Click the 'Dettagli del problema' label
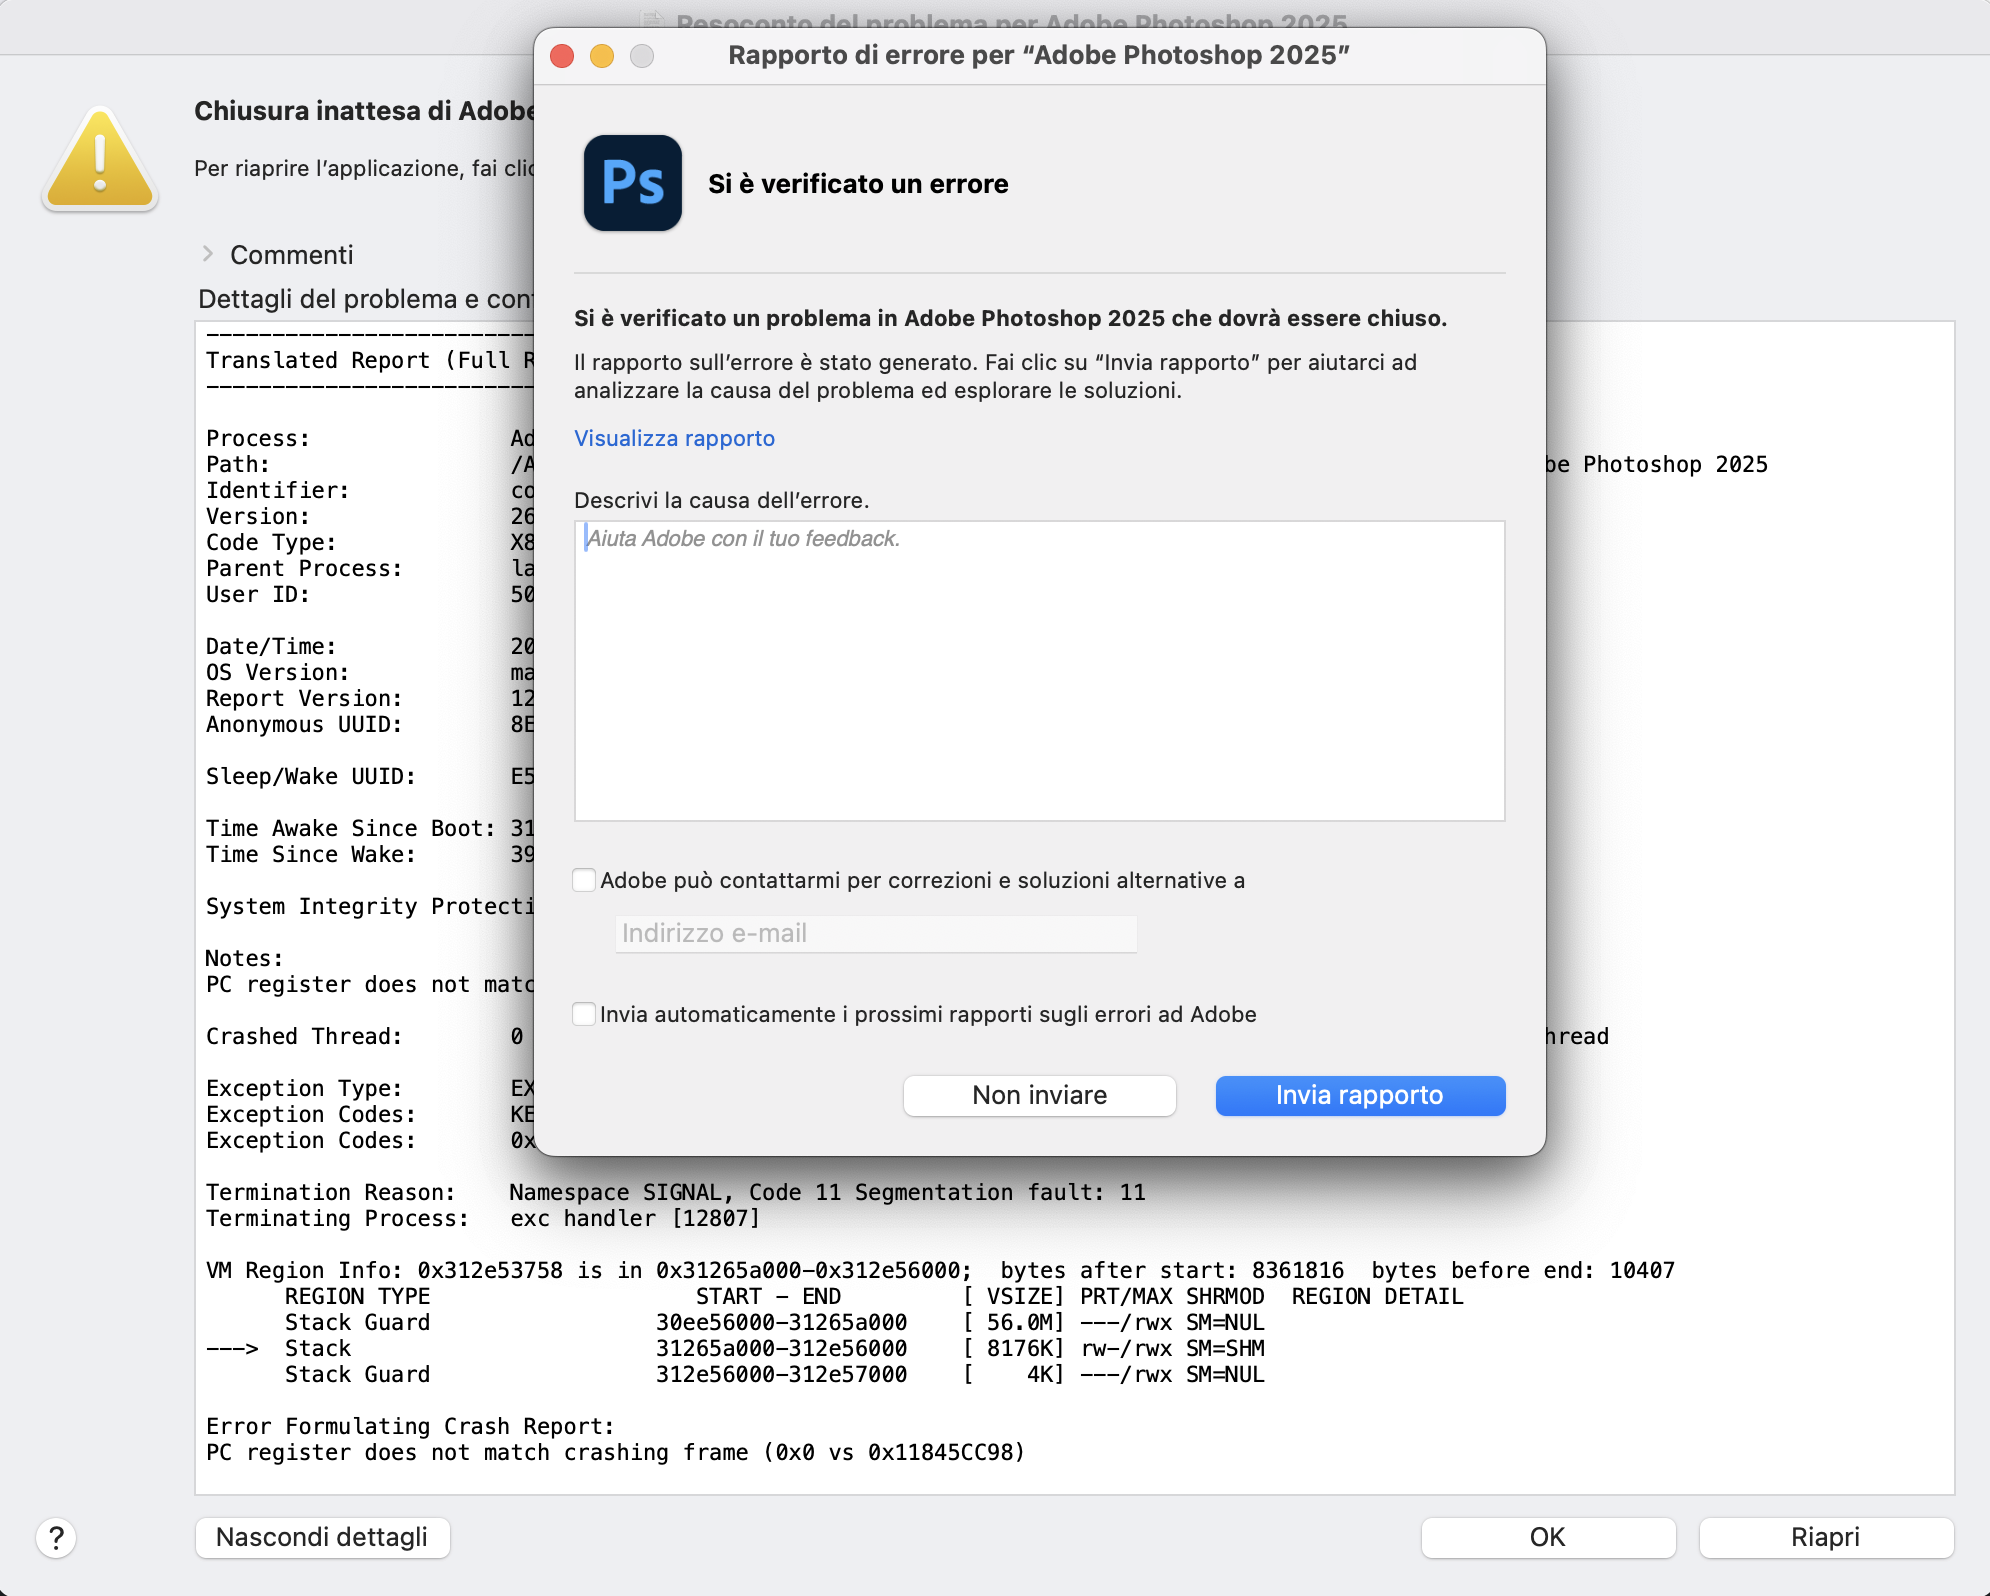Viewport: 1990px width, 1596px height. (366, 299)
